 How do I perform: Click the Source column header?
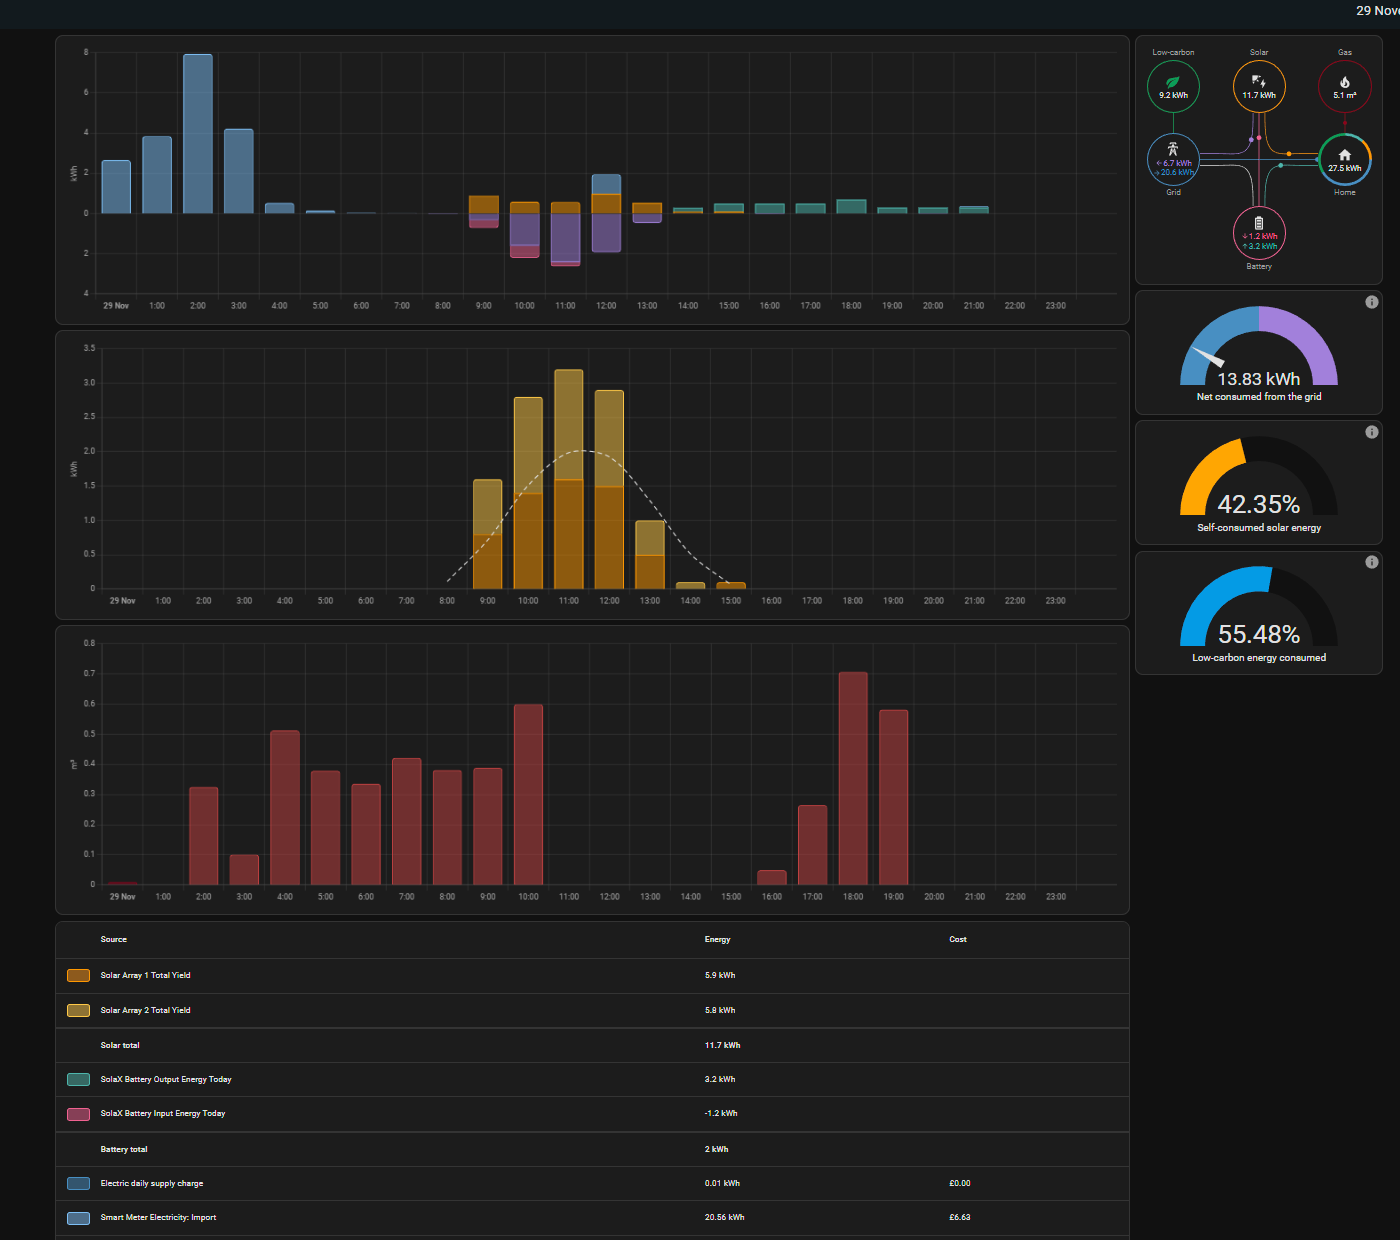click(x=114, y=939)
